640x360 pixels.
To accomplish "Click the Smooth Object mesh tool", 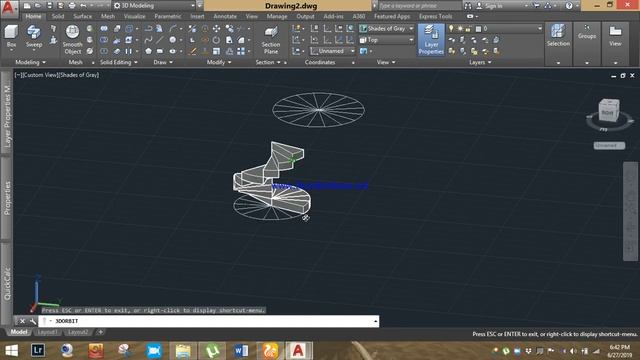I will click(x=73, y=39).
